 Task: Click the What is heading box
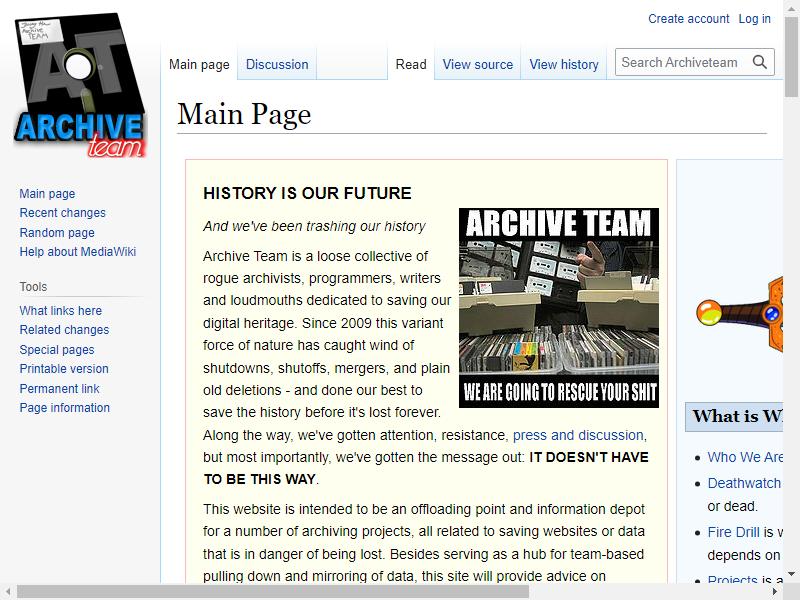click(734, 417)
